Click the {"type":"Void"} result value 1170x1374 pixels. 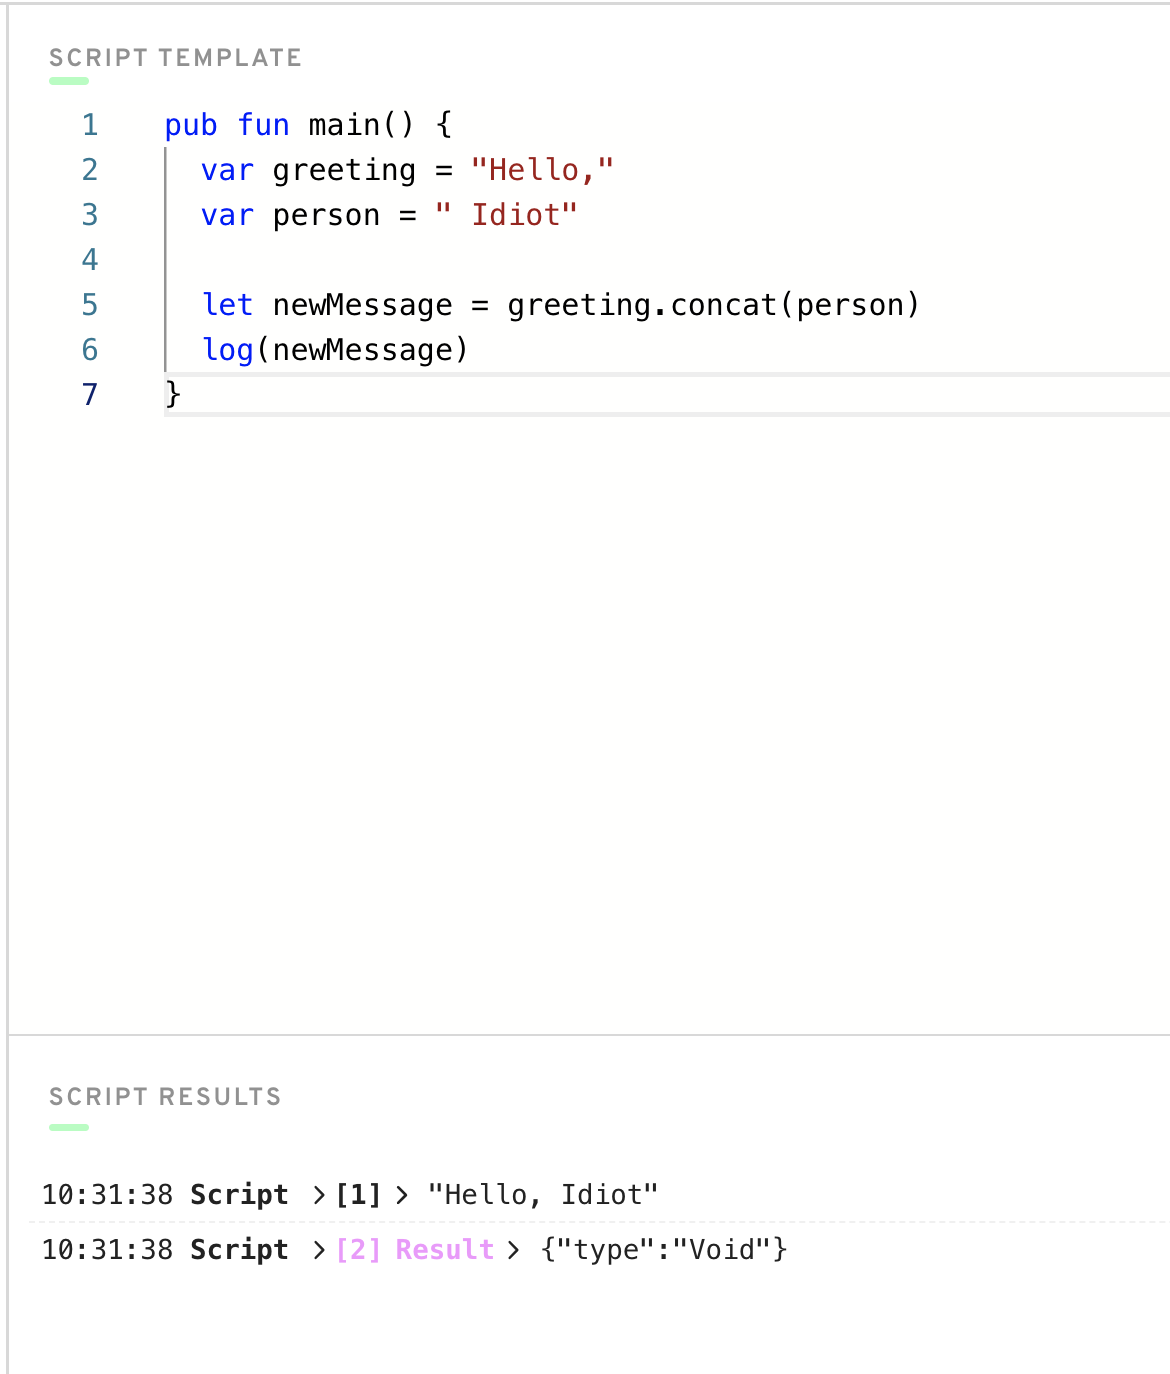coord(664,1250)
